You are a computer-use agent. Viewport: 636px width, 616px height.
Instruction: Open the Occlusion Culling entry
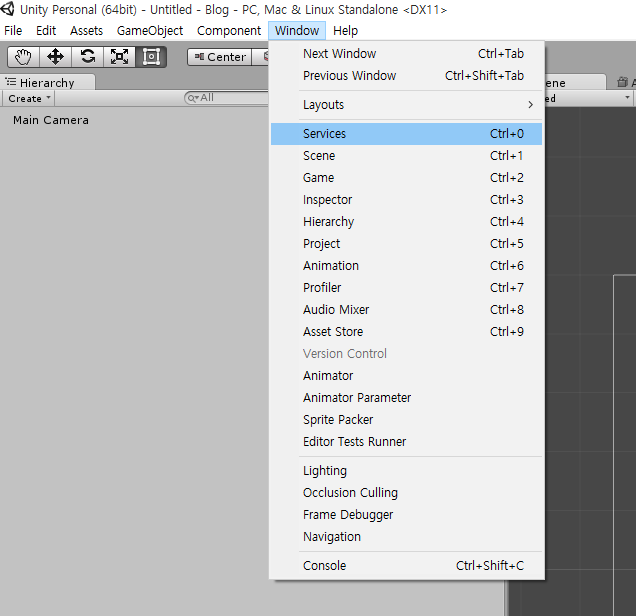pyautogui.click(x=406, y=492)
